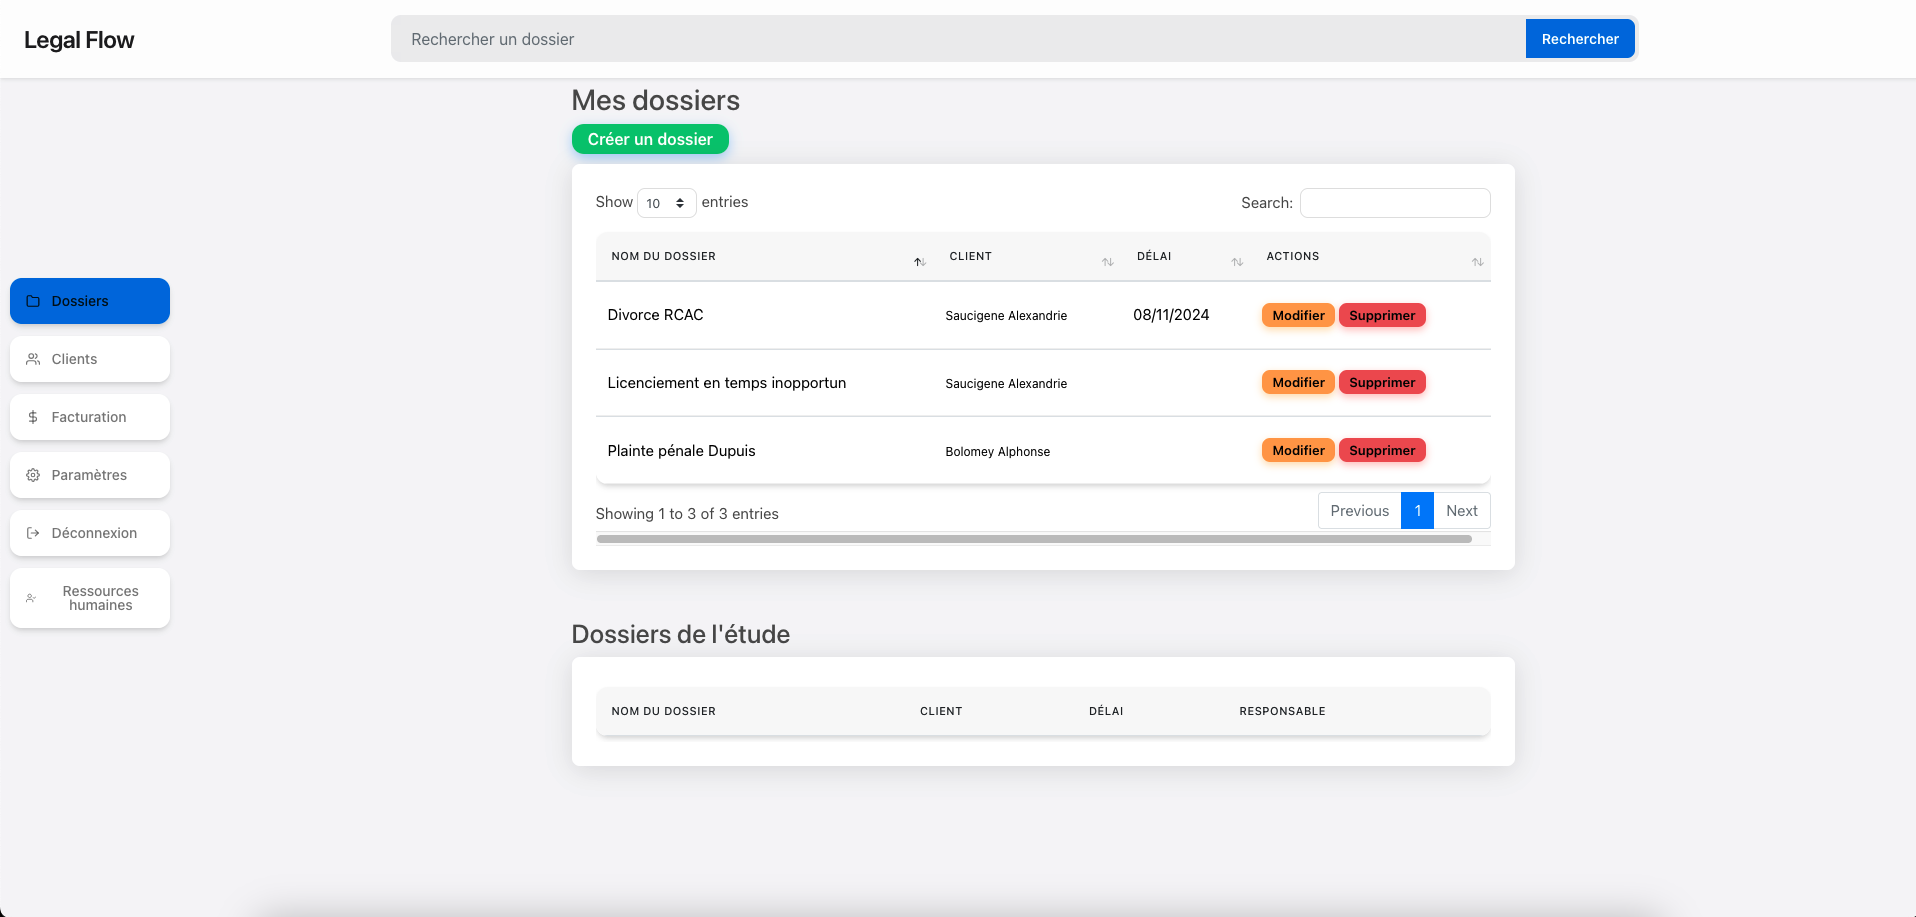Focus the table Search input field
The width and height of the screenshot is (1916, 917).
click(x=1394, y=203)
